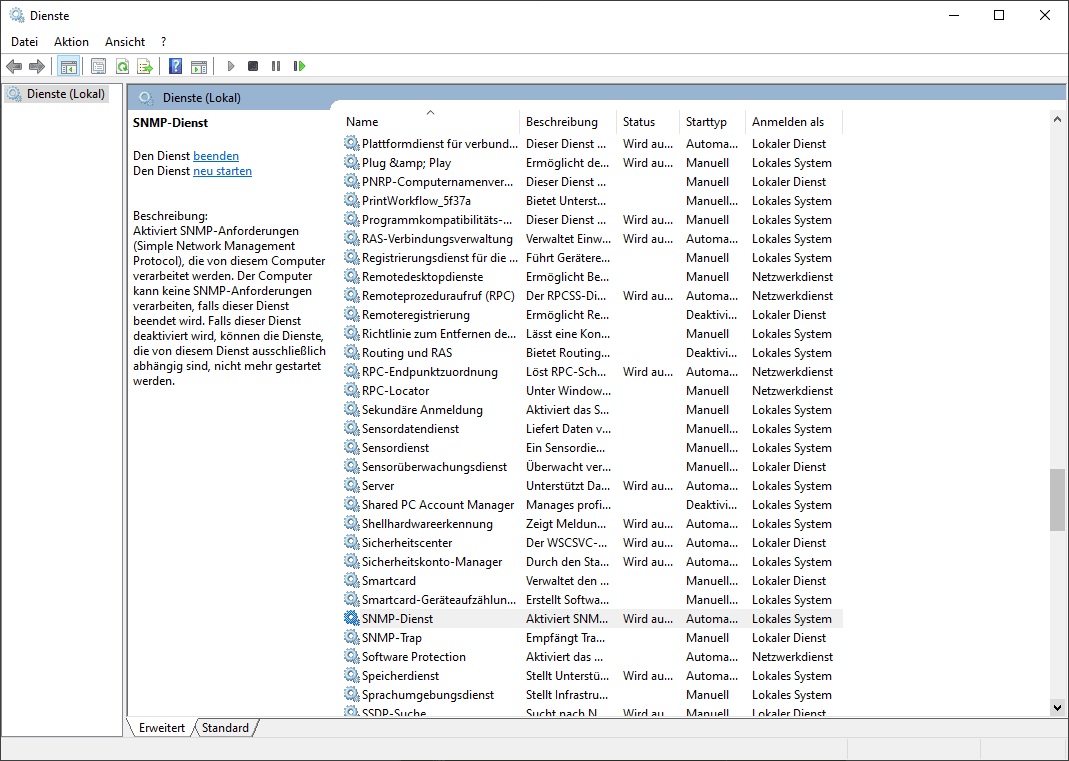Toggle the console tree pane icon
Image resolution: width=1069 pixels, height=761 pixels.
68,66
